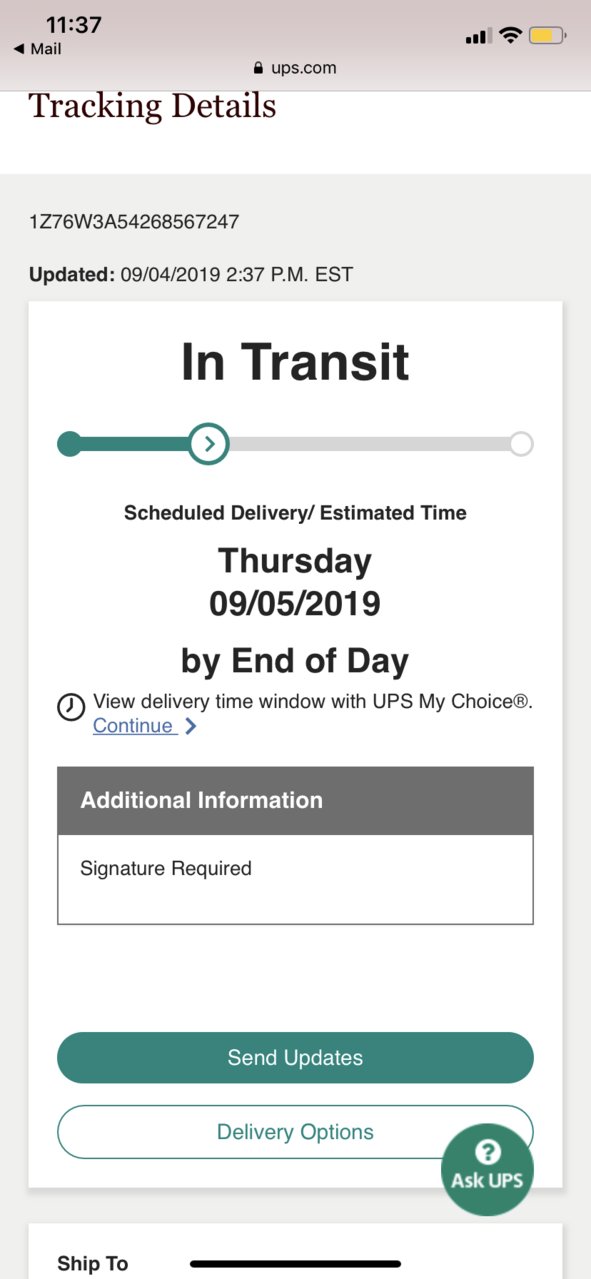Tap the Send Updates button
The height and width of the screenshot is (1279, 591).
point(295,1058)
